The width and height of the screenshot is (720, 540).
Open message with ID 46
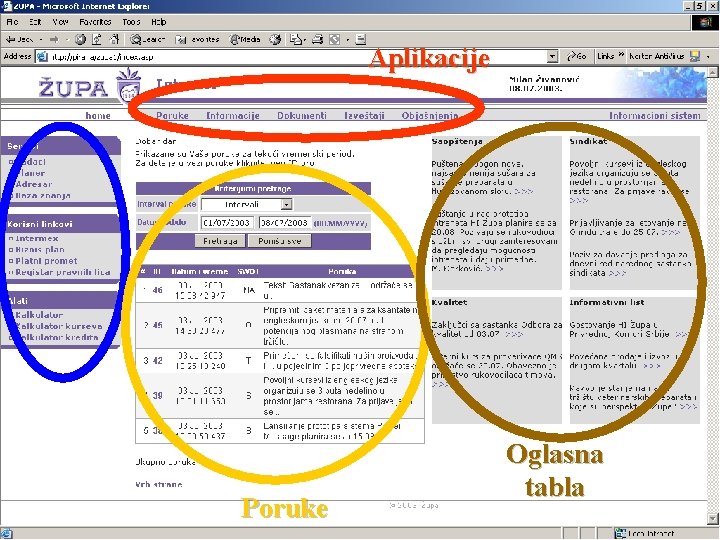158,290
